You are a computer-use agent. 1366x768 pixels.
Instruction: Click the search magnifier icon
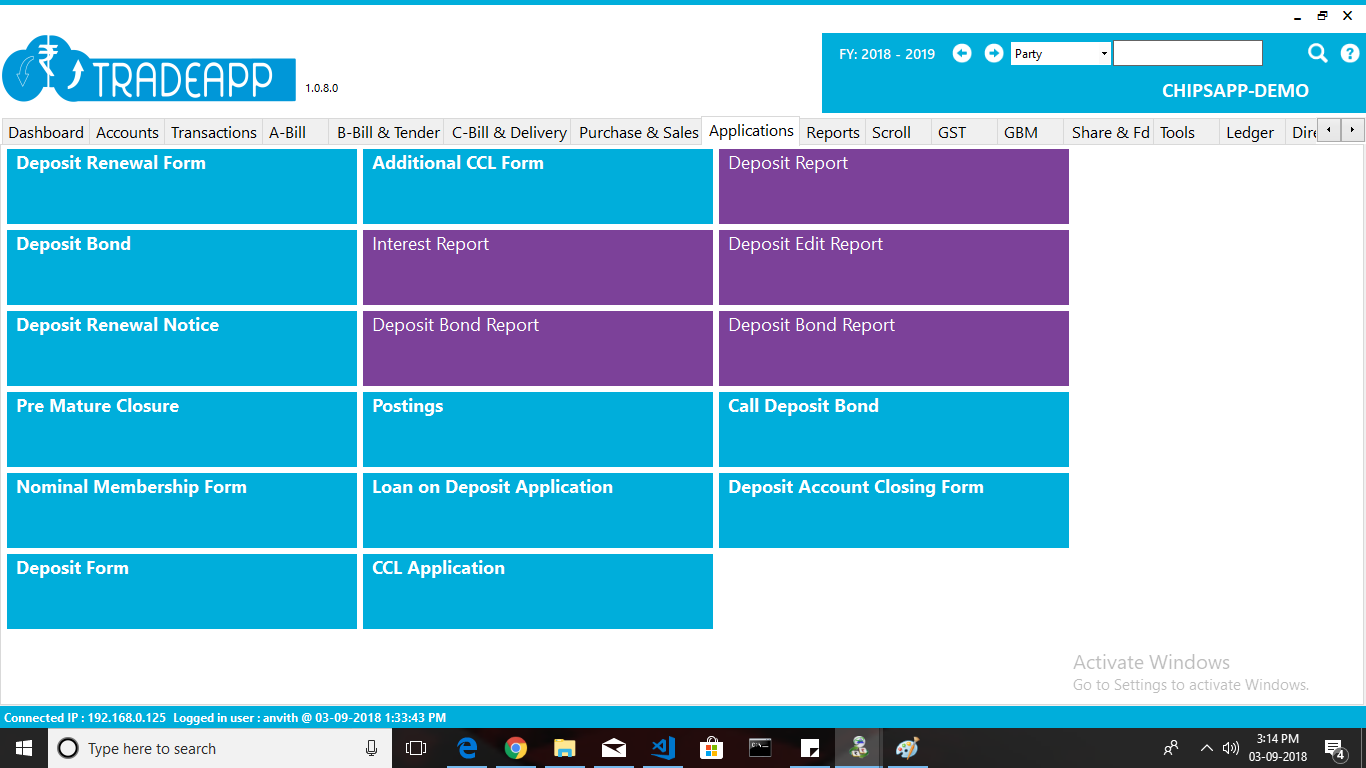tap(1318, 54)
